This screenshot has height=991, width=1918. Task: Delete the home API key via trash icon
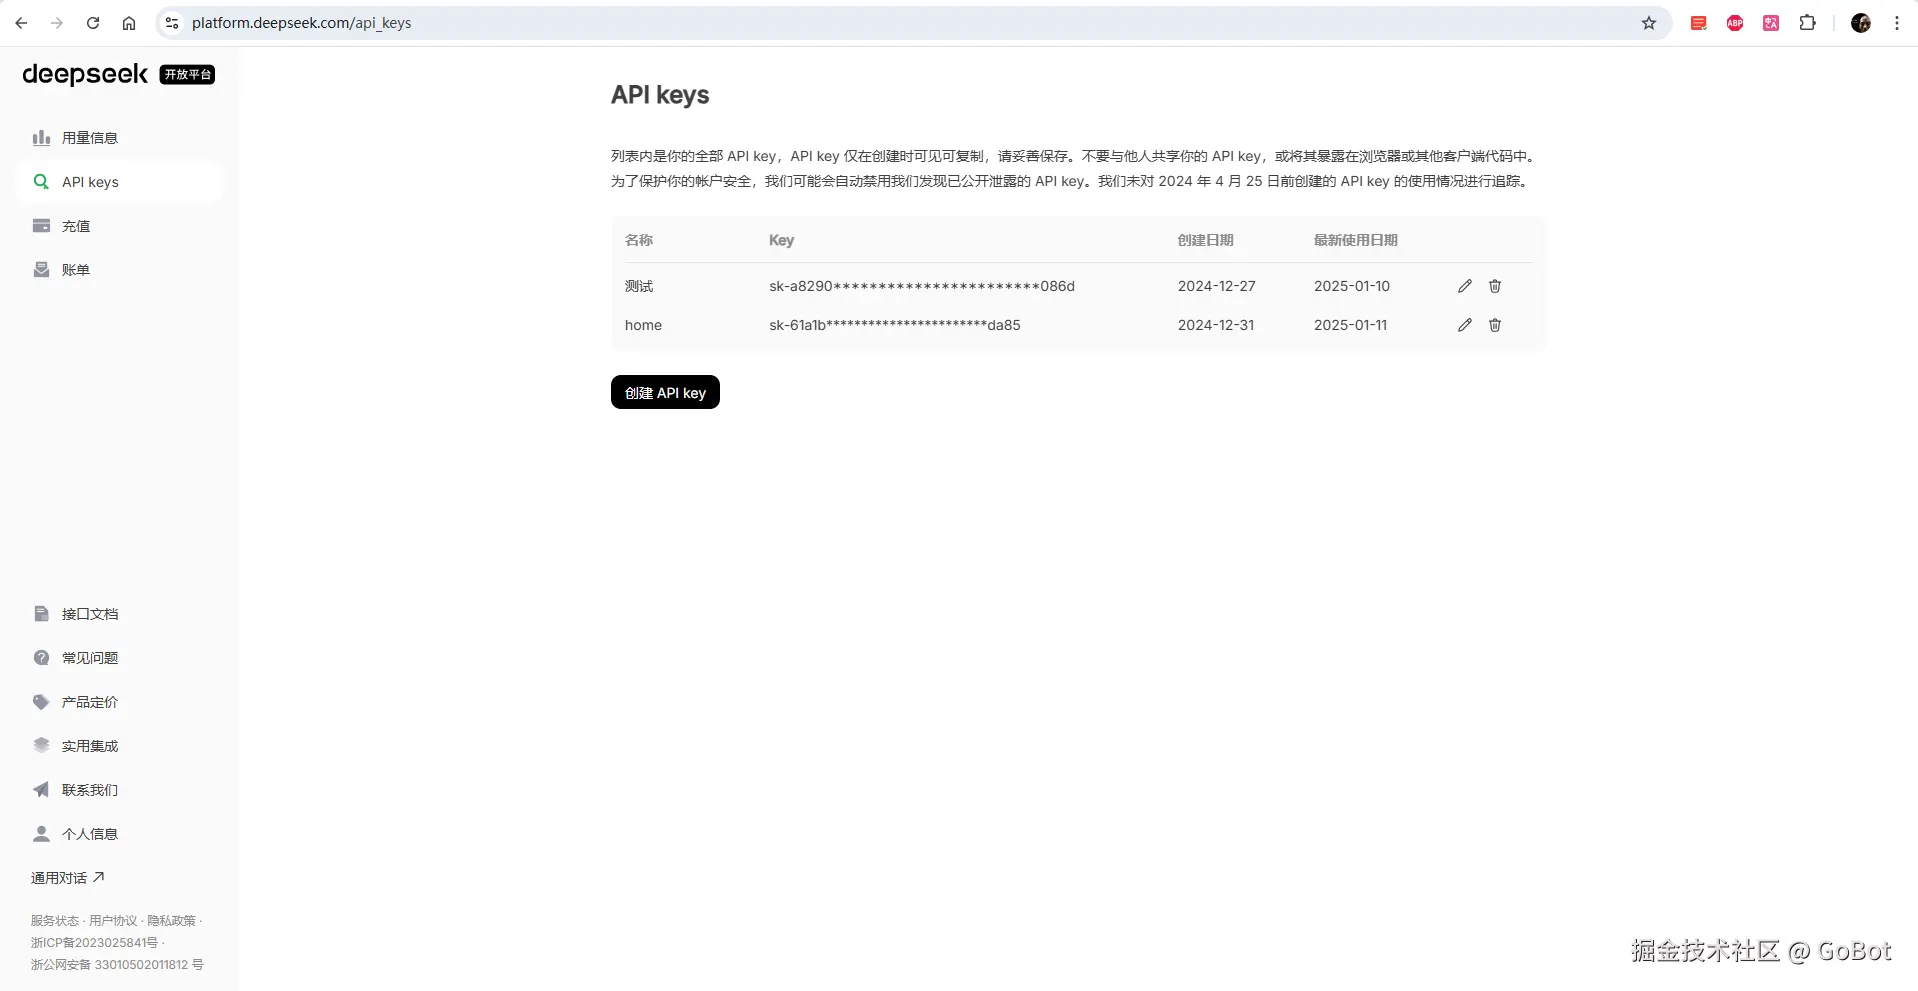[x=1495, y=325]
